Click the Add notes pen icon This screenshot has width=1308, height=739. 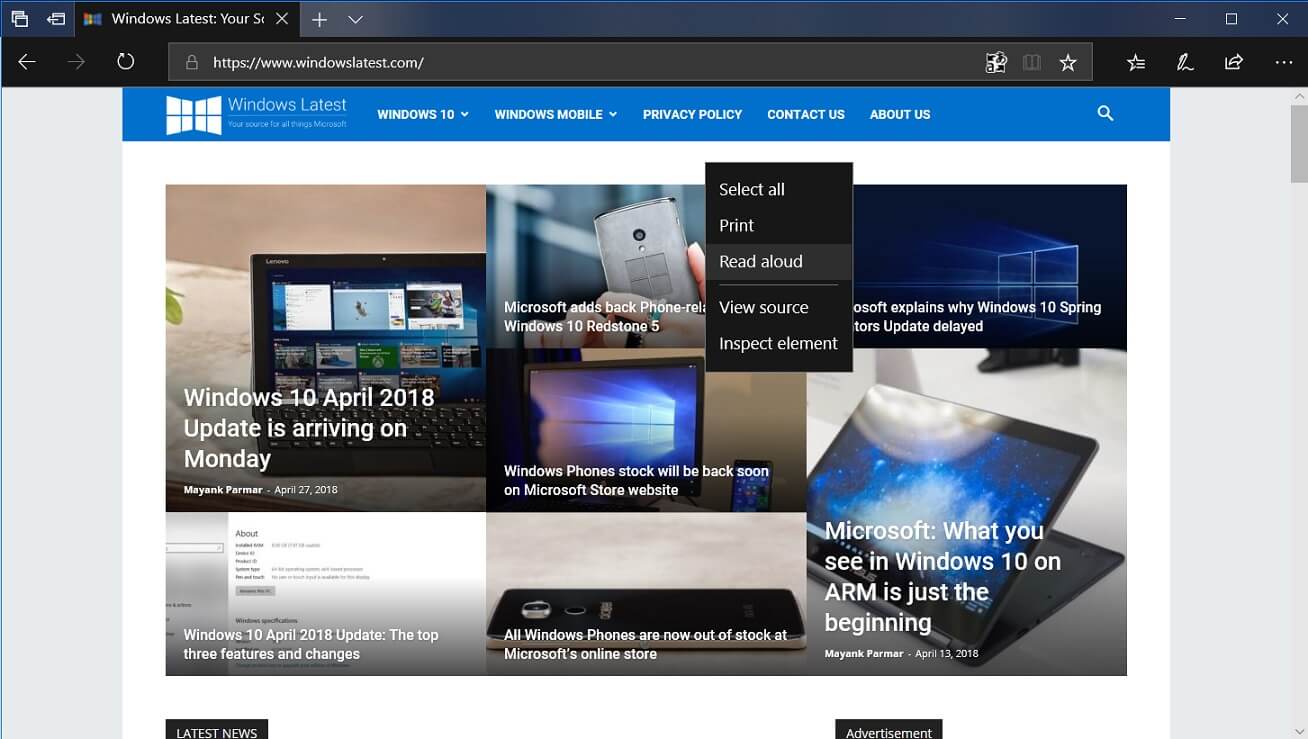(x=1185, y=62)
